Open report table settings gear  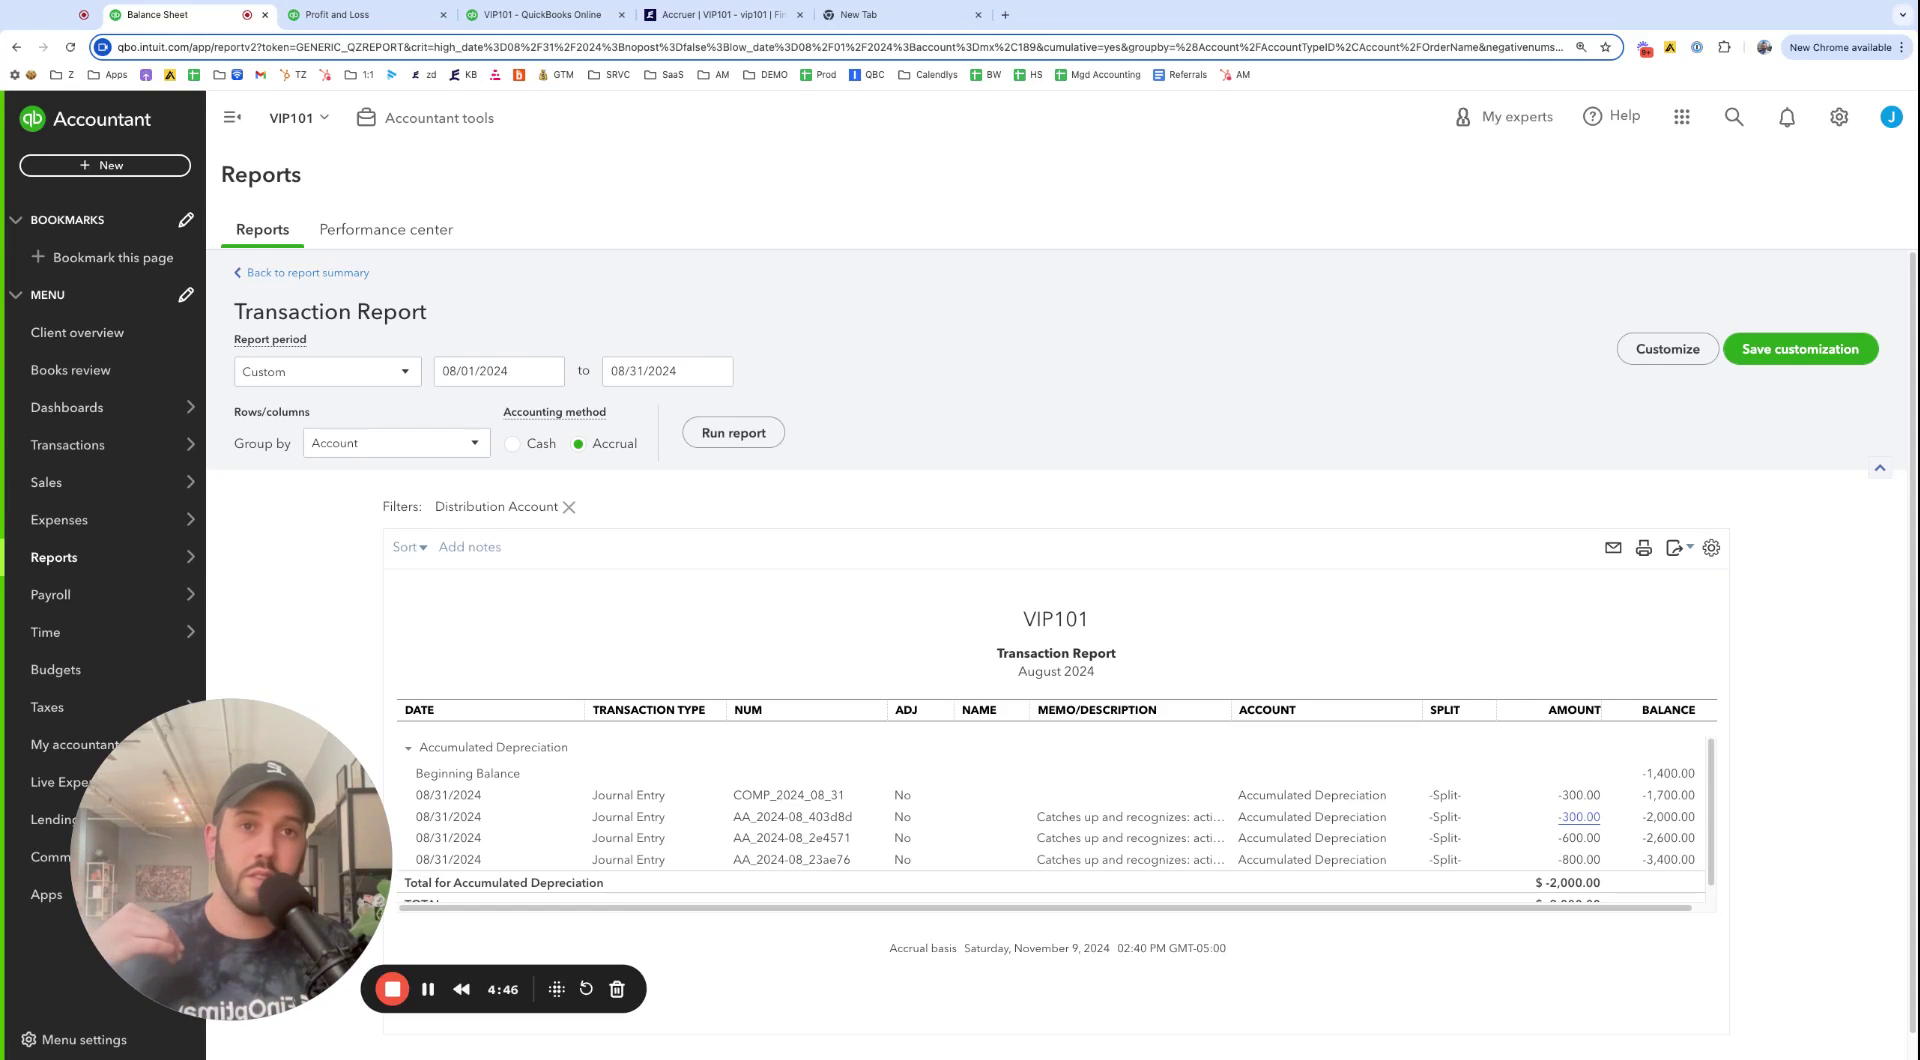[1711, 548]
